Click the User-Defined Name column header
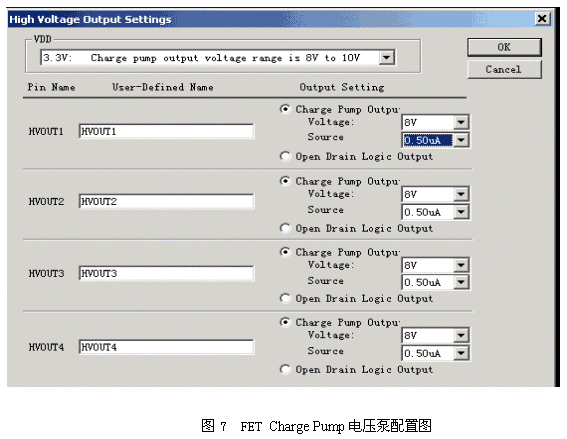This screenshot has height=439, width=567. coord(163,87)
